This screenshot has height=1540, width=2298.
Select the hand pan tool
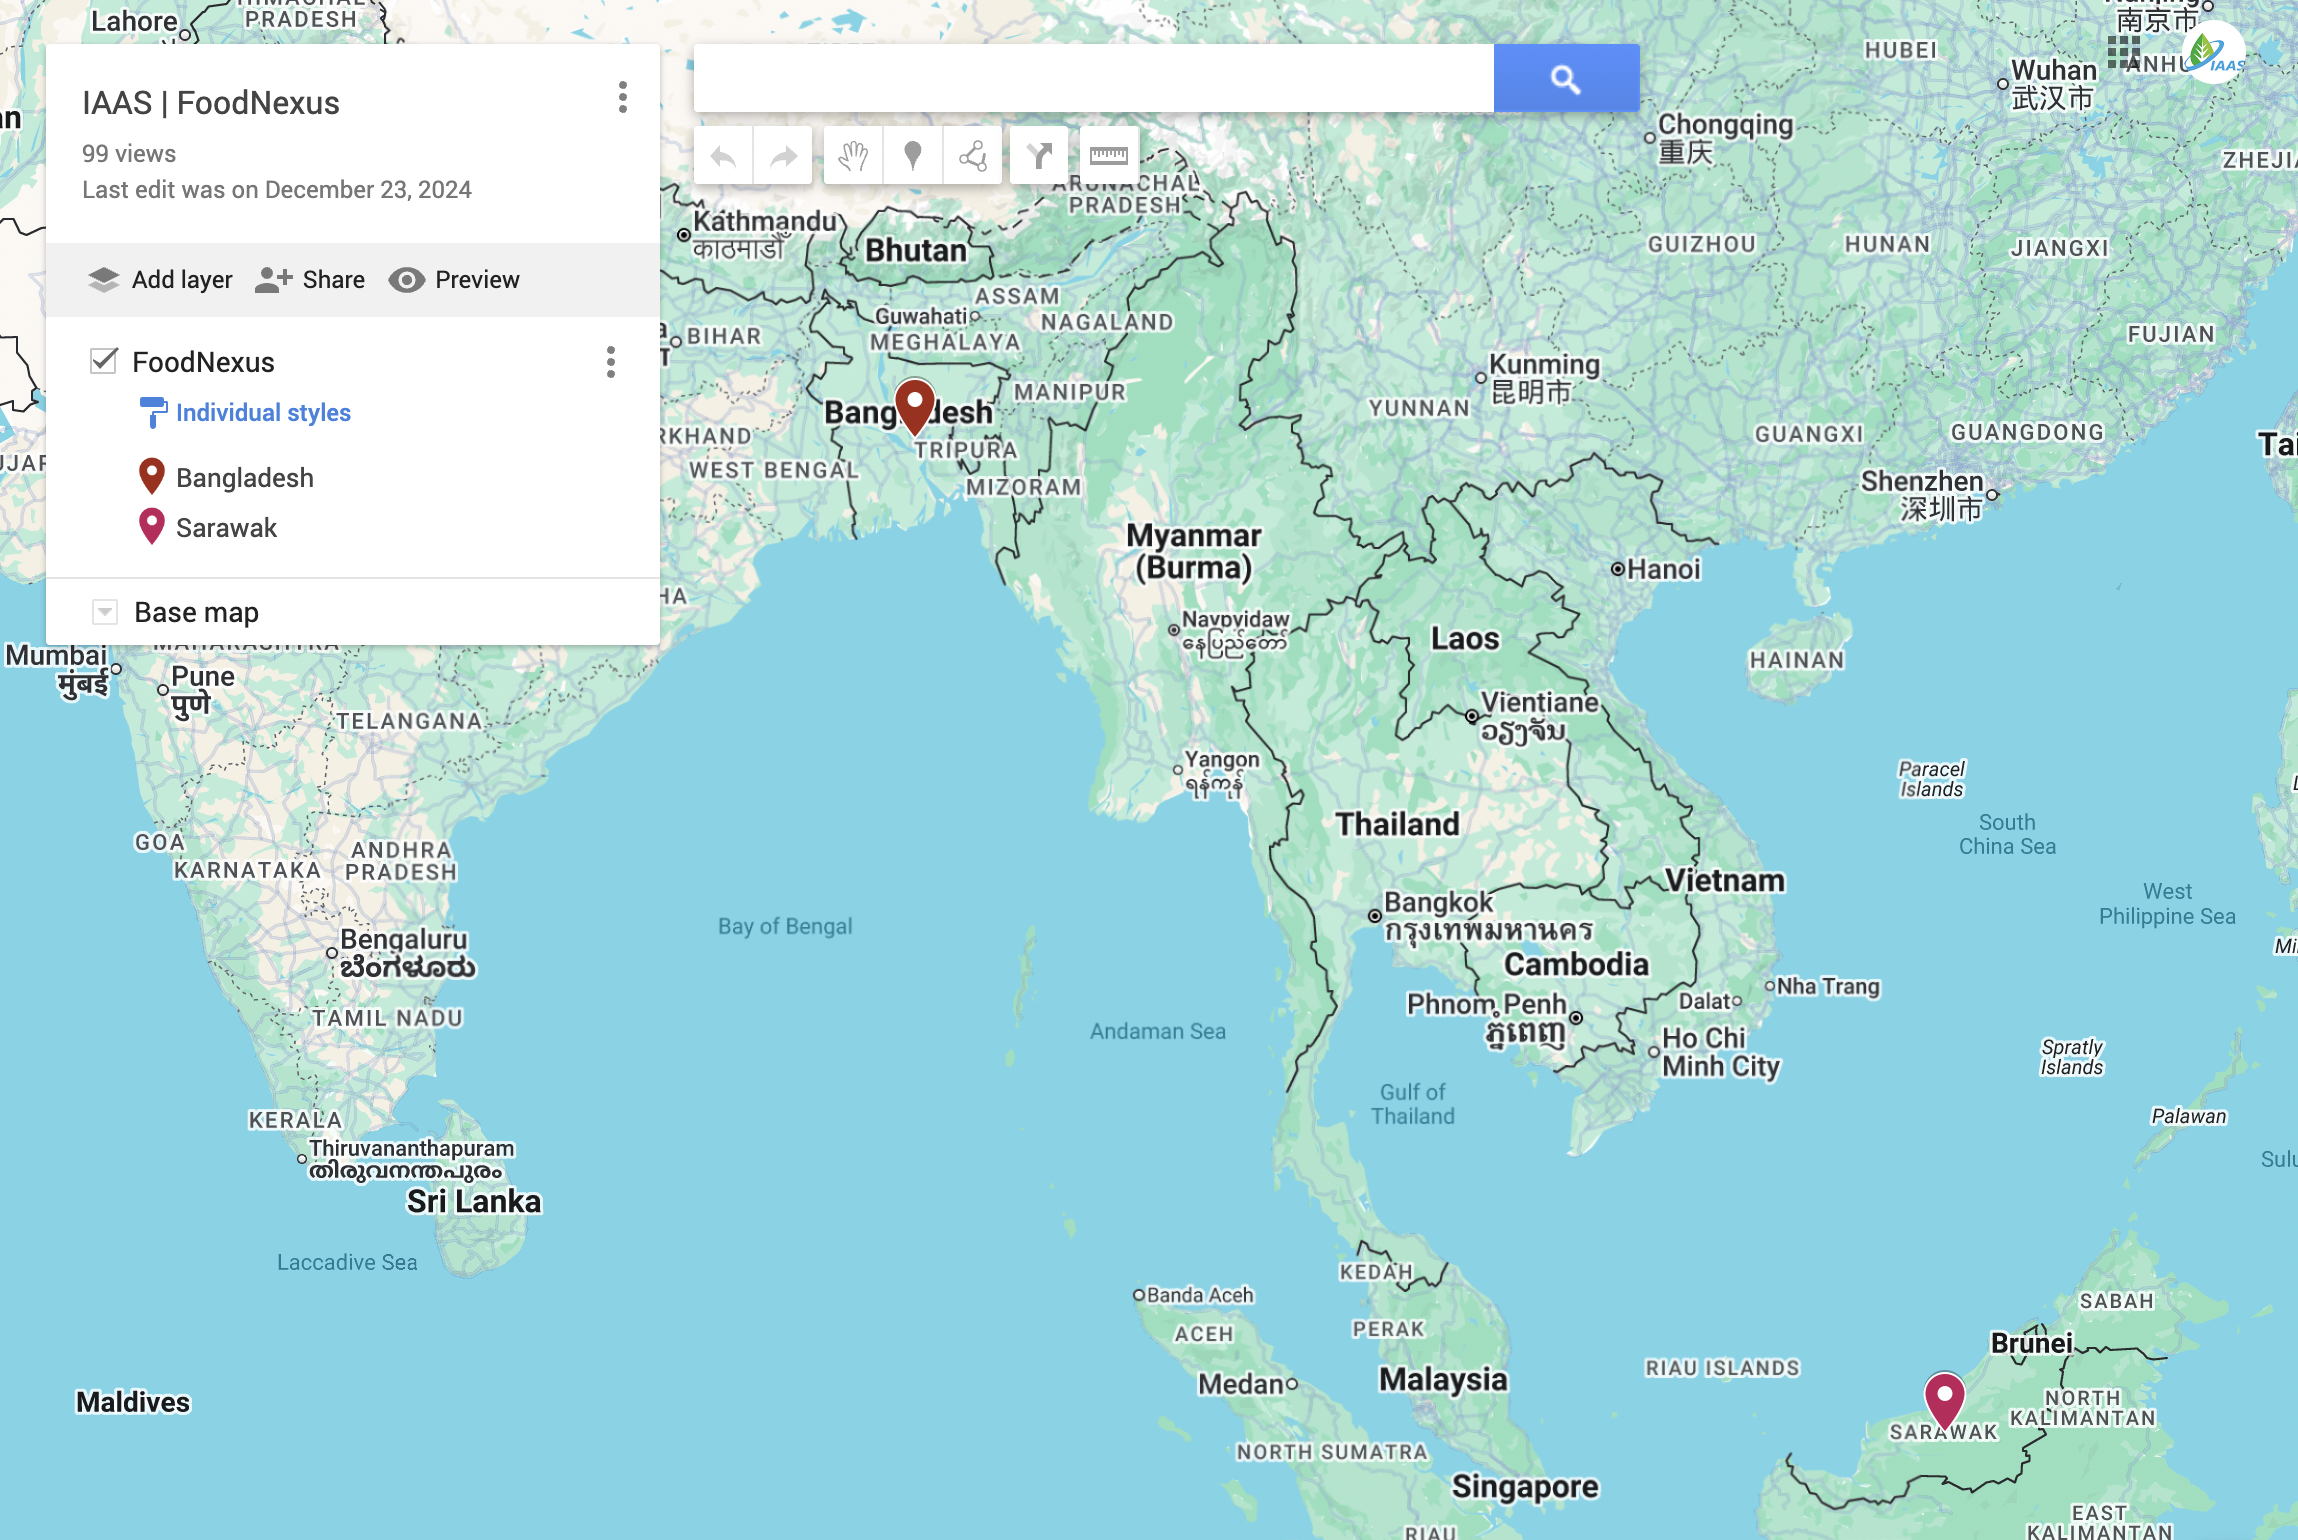point(853,156)
